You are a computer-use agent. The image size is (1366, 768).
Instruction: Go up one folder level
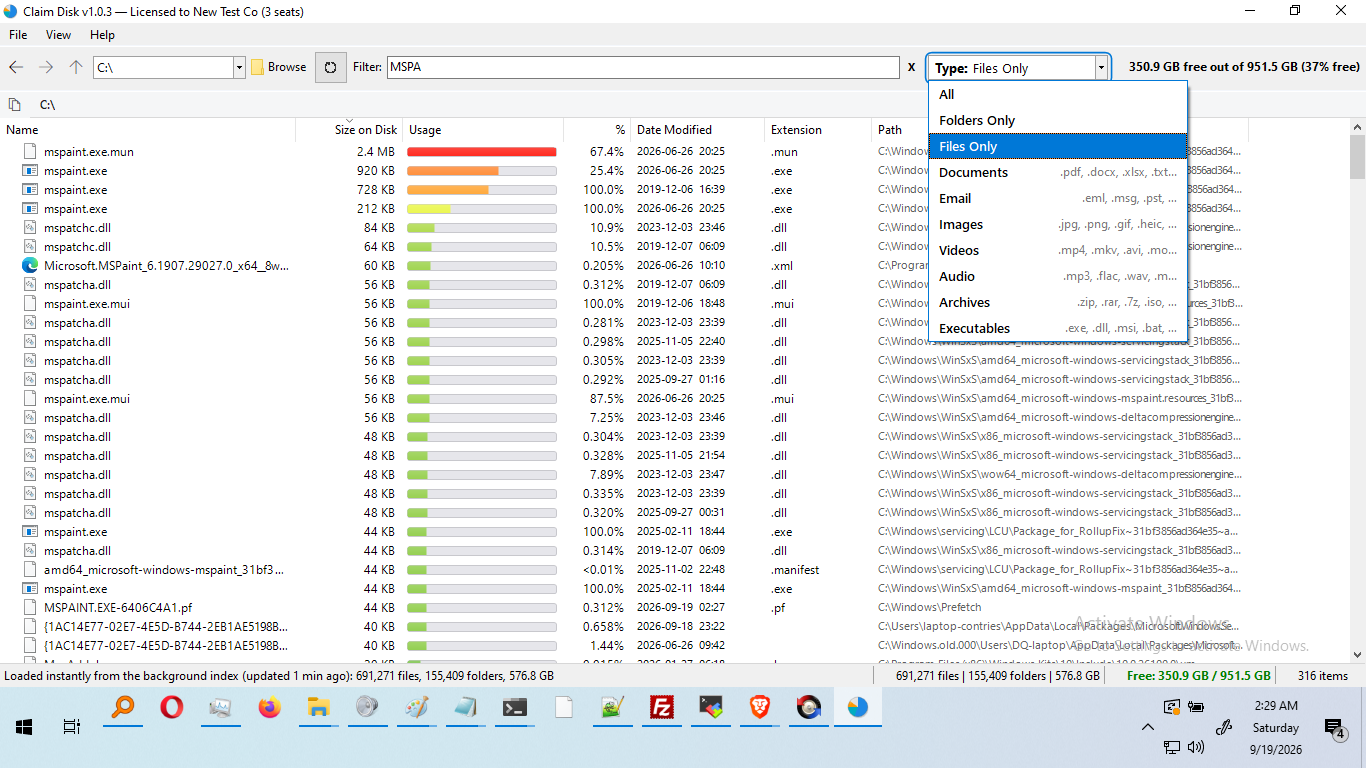pyautogui.click(x=76, y=67)
